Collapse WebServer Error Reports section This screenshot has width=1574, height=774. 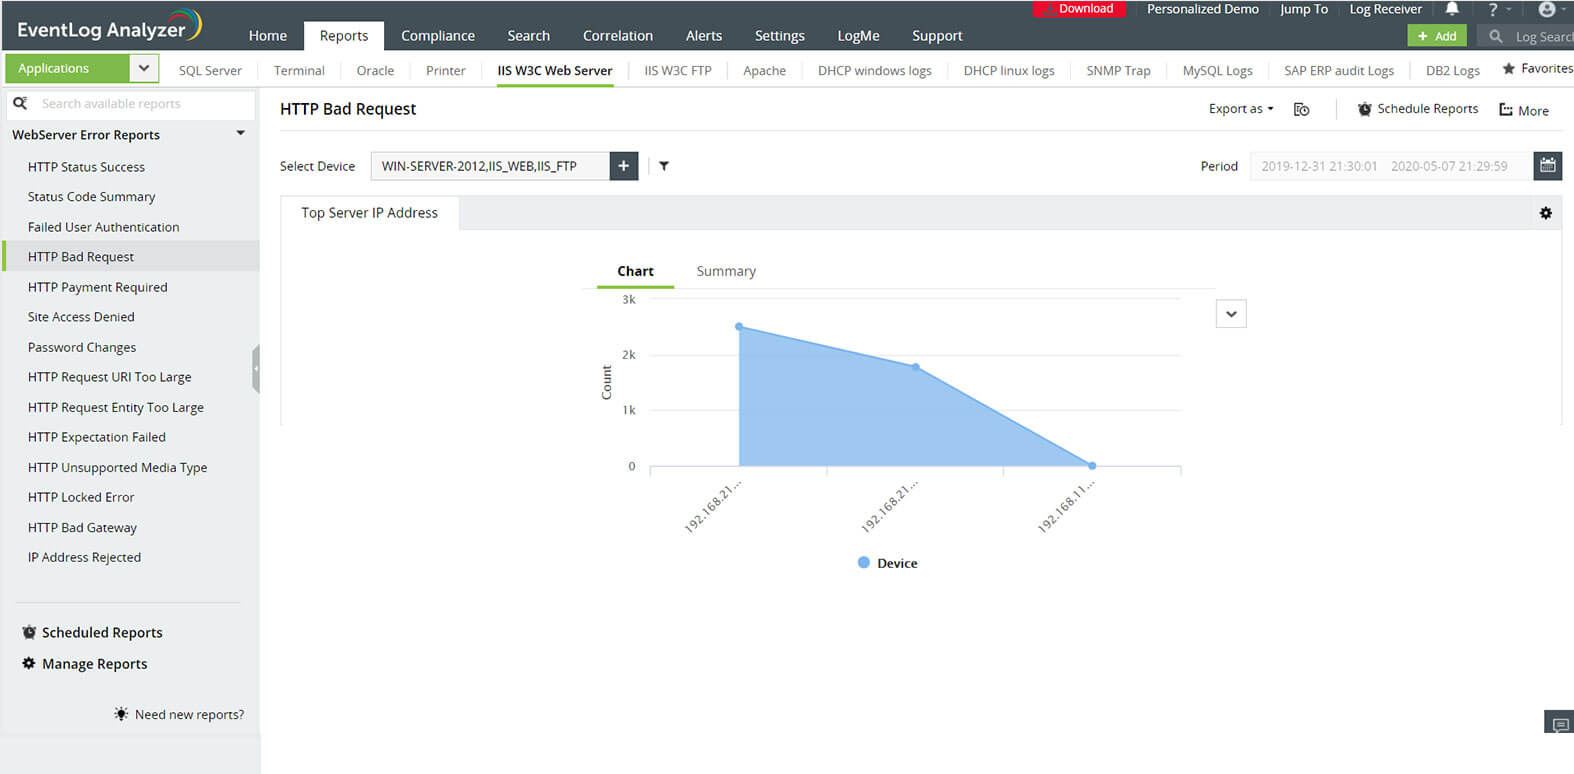(x=240, y=134)
